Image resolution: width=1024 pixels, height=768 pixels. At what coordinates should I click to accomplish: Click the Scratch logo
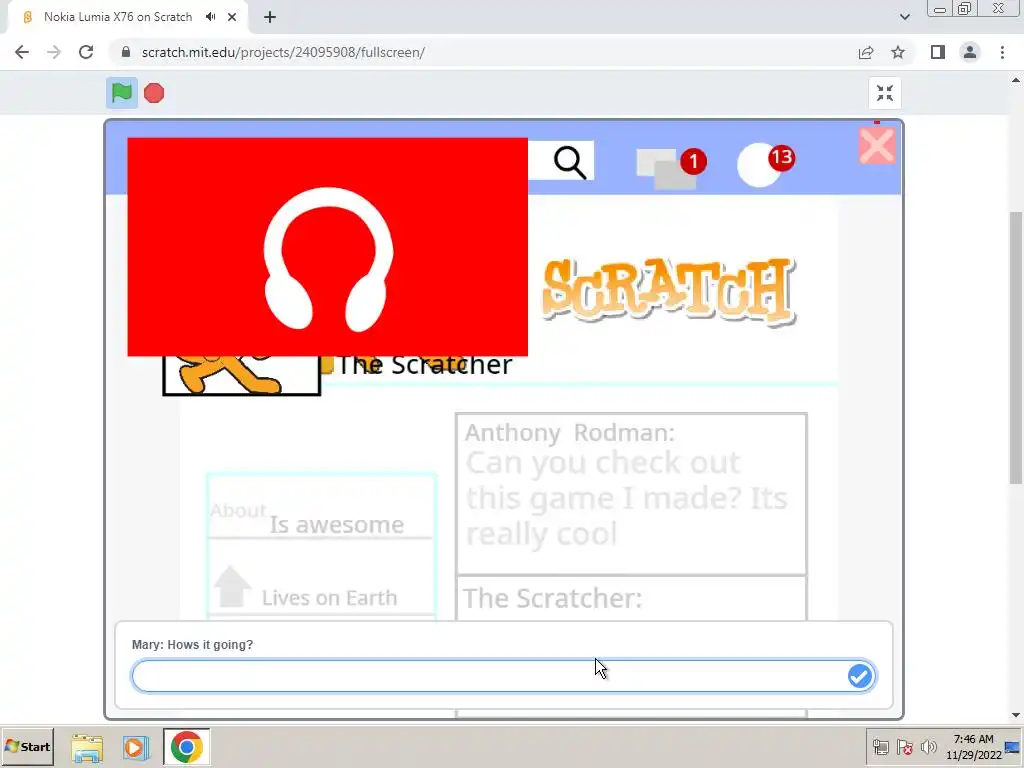669,291
